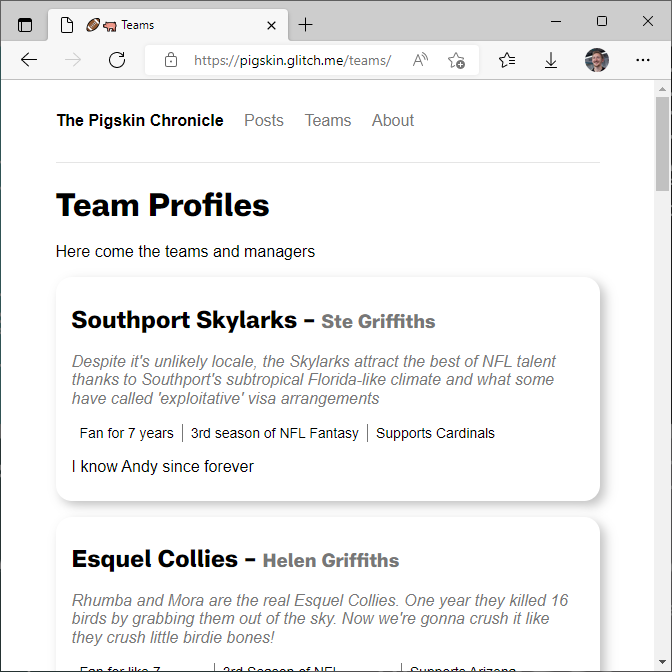
Task: Open the Favorites list
Action: (507, 60)
